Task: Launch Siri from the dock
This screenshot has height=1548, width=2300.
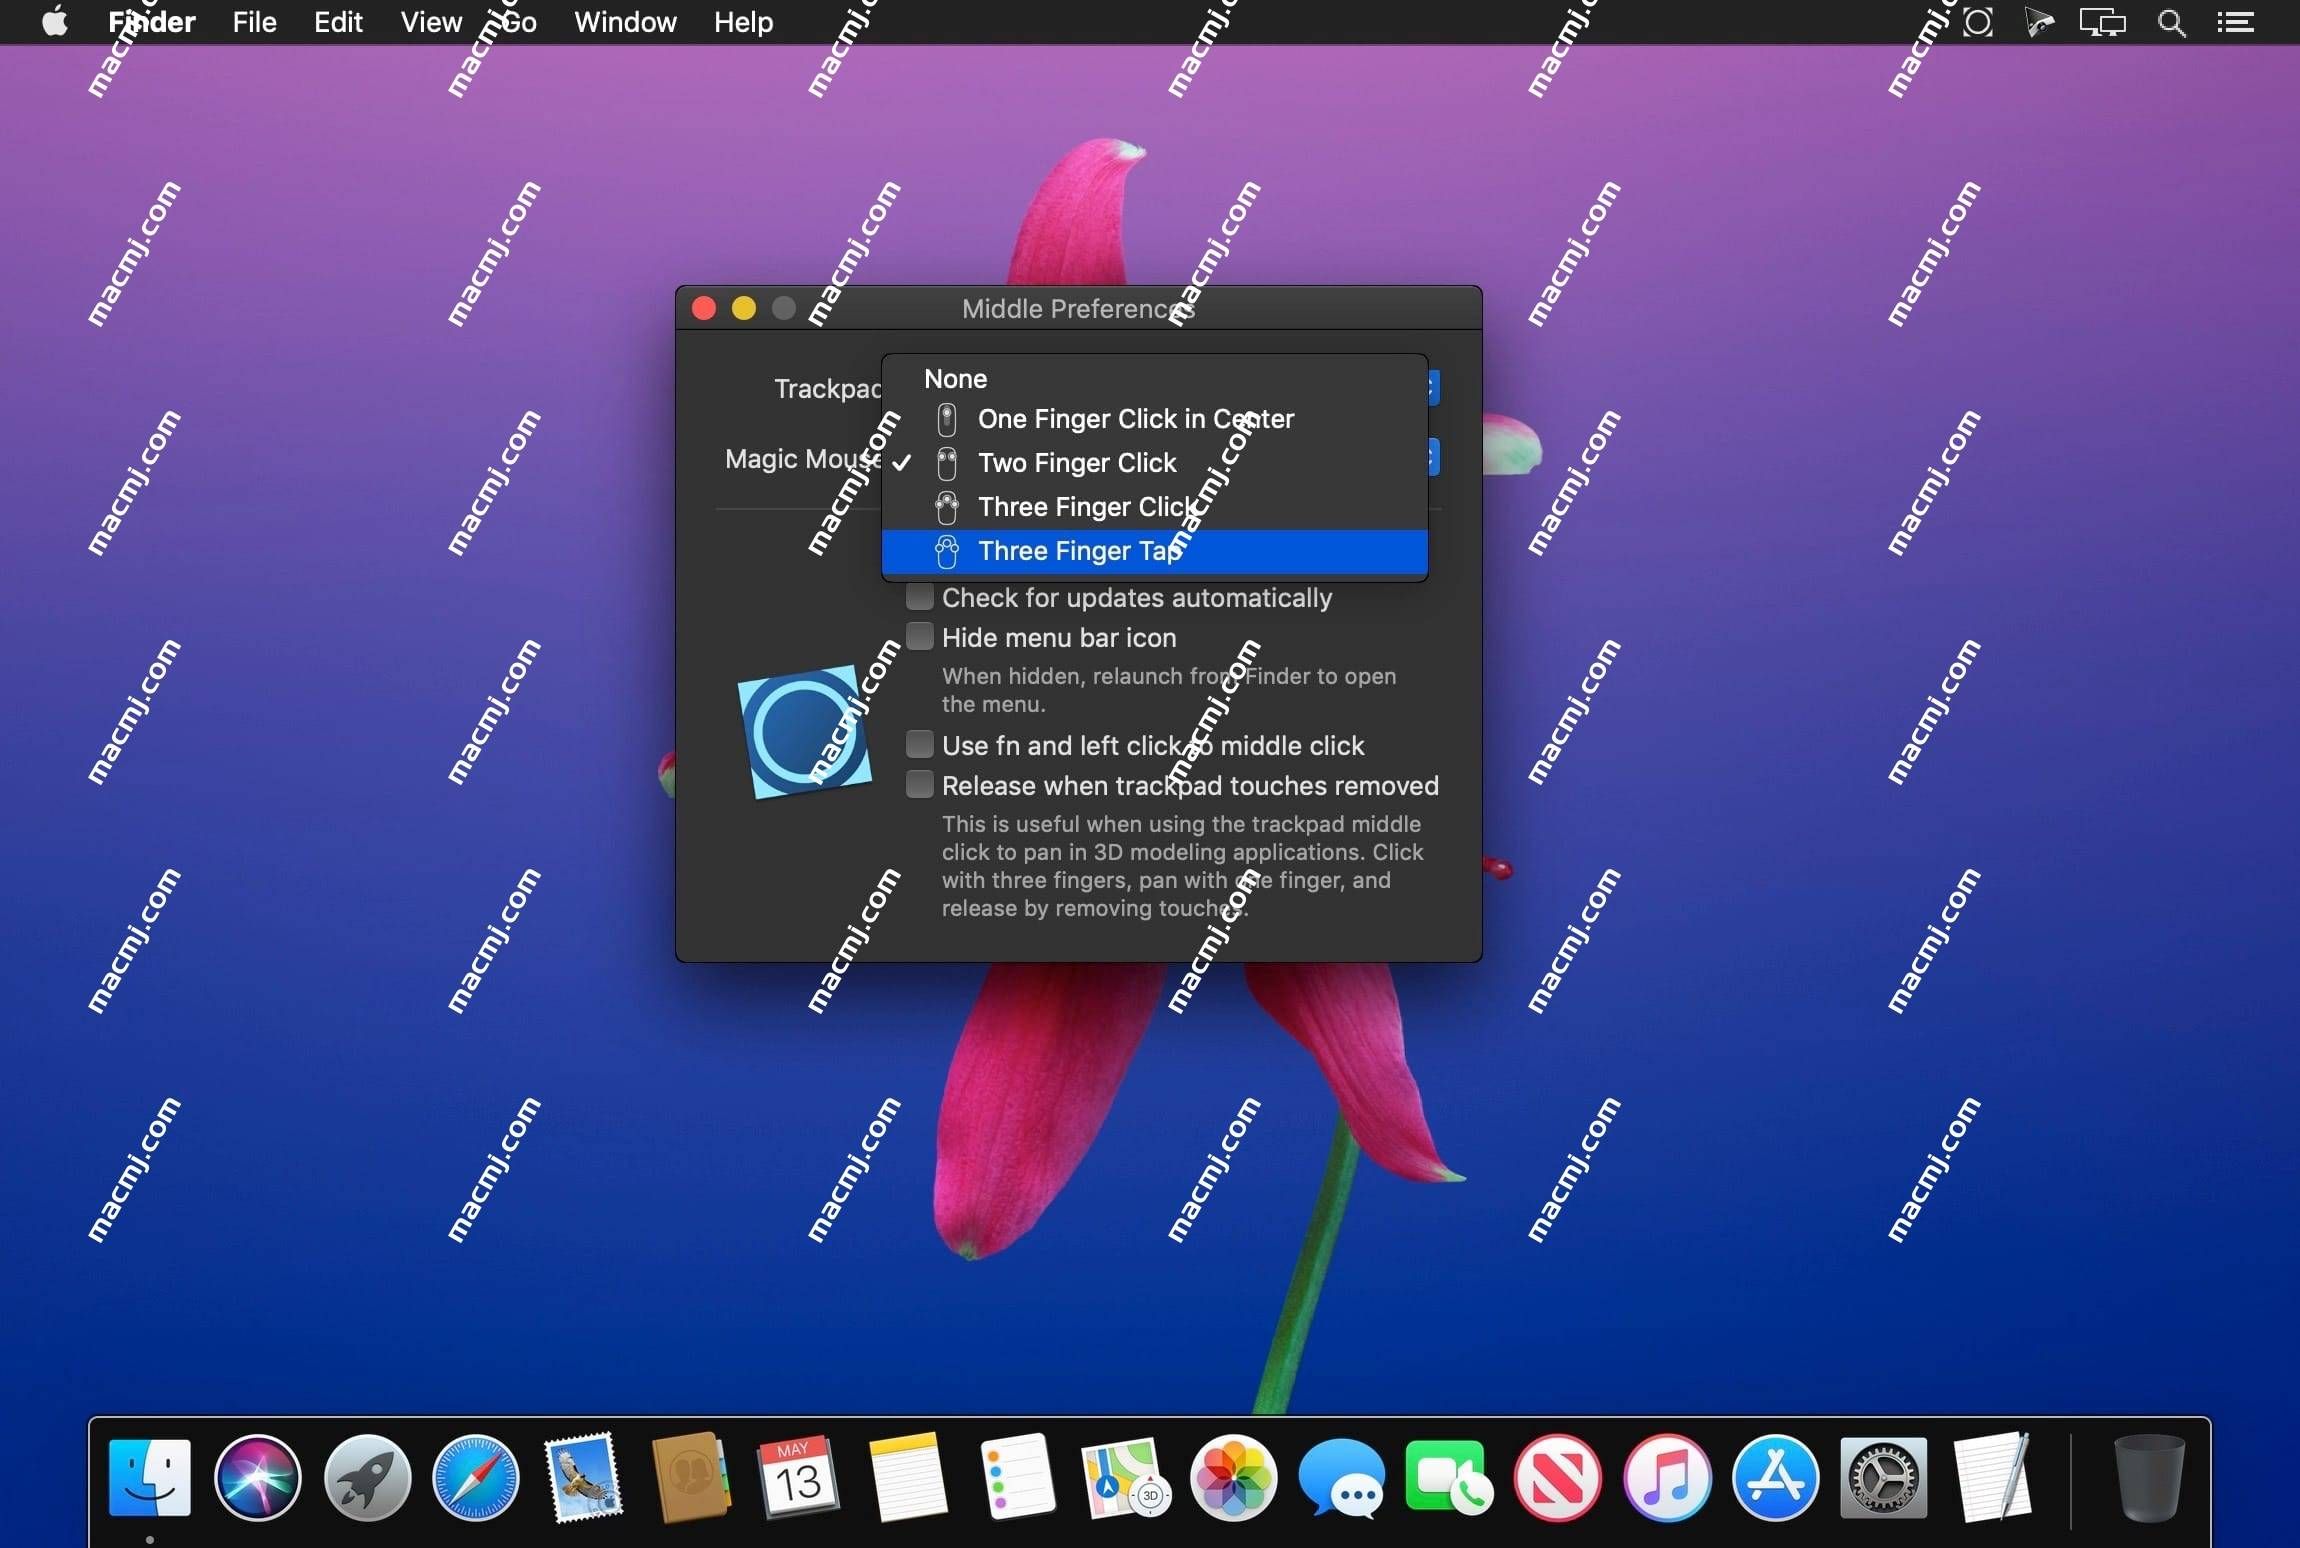Action: pyautogui.click(x=257, y=1477)
